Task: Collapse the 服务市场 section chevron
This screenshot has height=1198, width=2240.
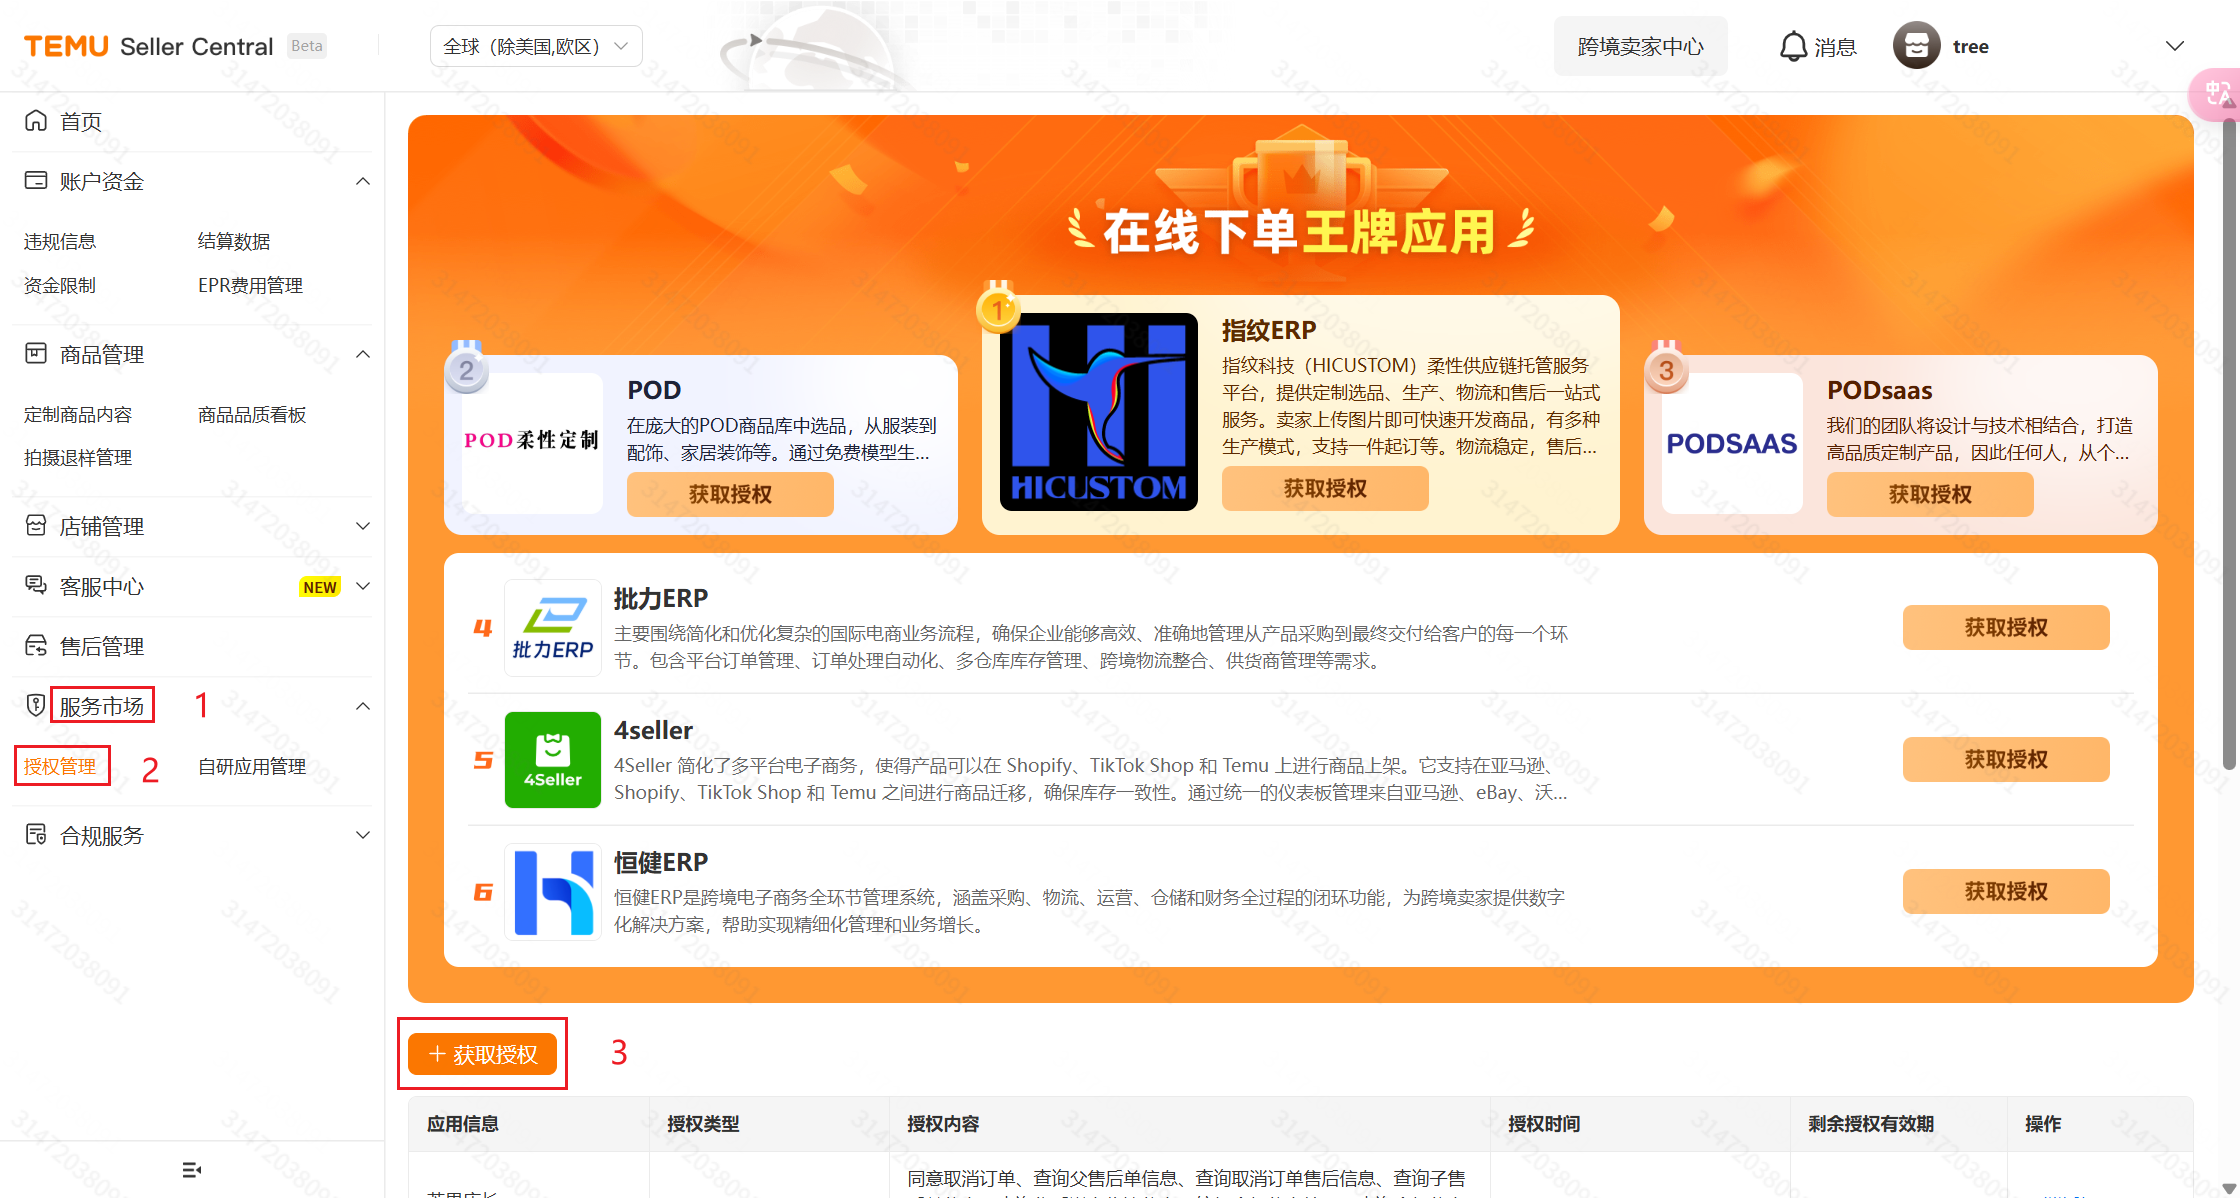Action: pyautogui.click(x=363, y=706)
